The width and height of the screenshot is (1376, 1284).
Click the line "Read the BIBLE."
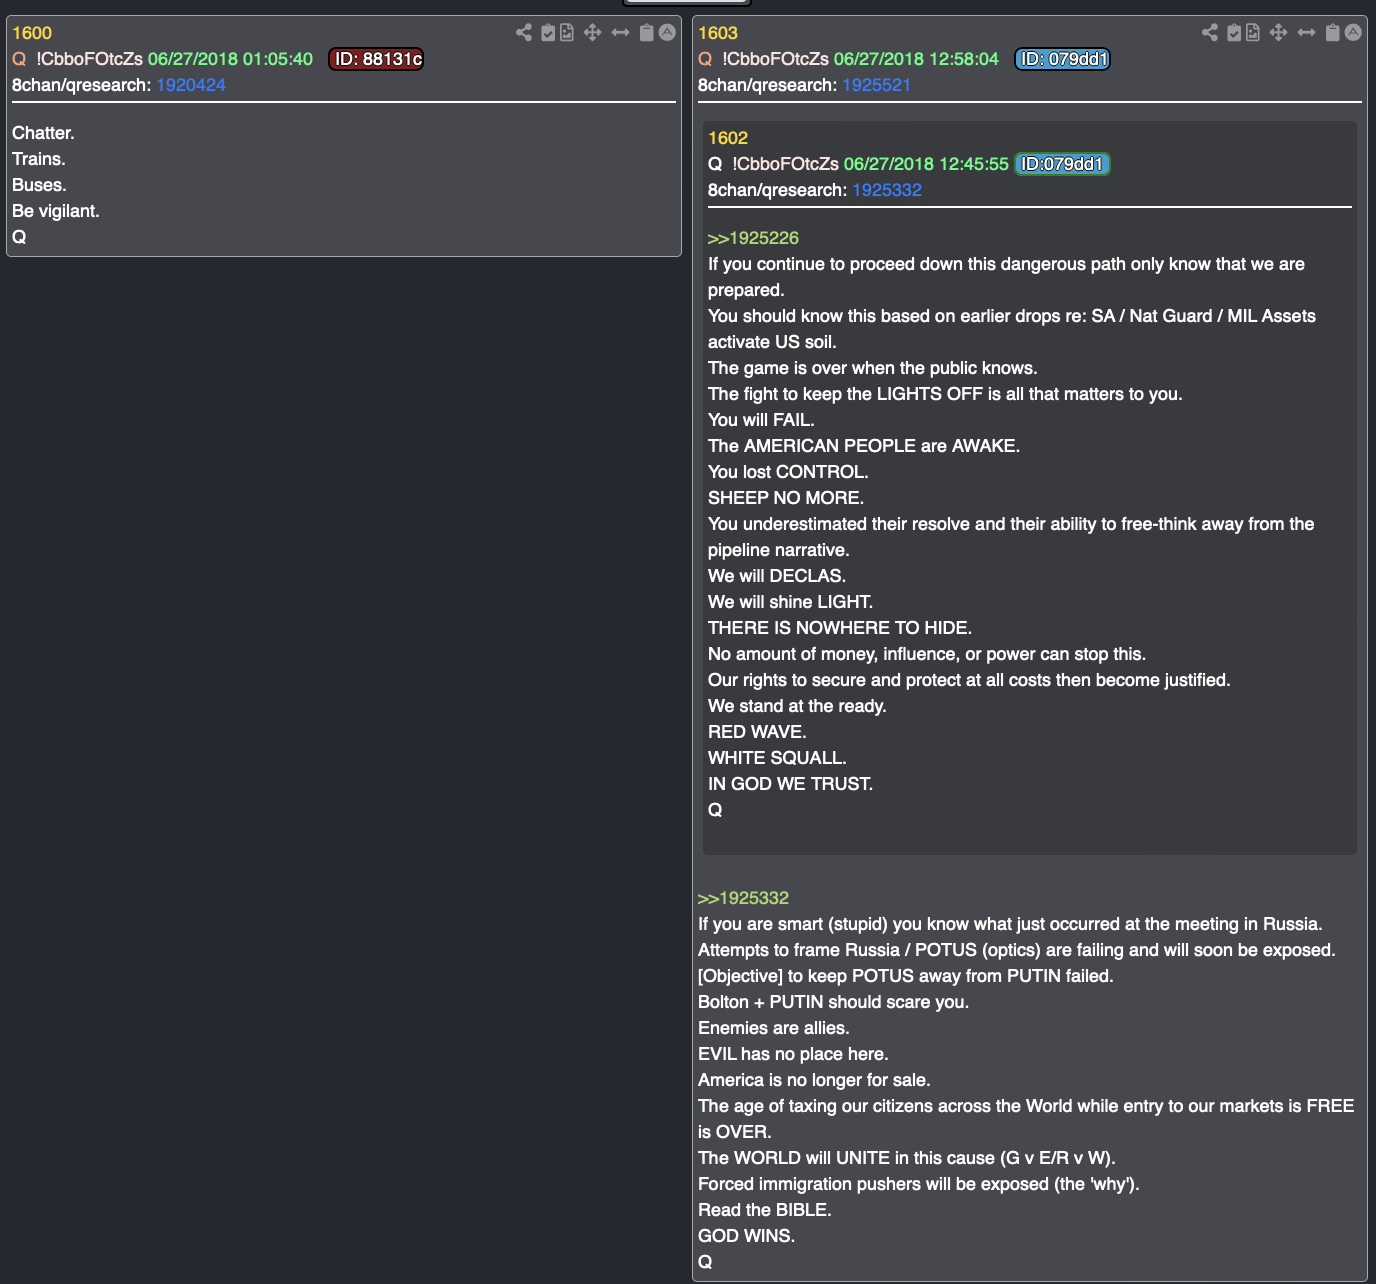pyautogui.click(x=765, y=1210)
